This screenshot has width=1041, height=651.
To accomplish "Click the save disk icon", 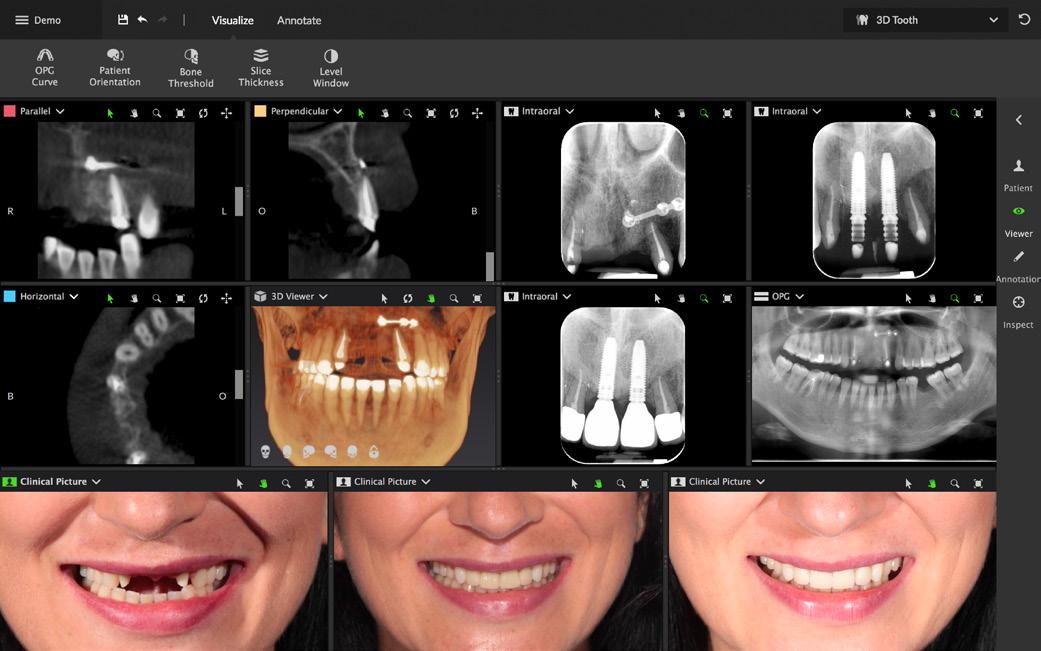I will click(x=123, y=20).
